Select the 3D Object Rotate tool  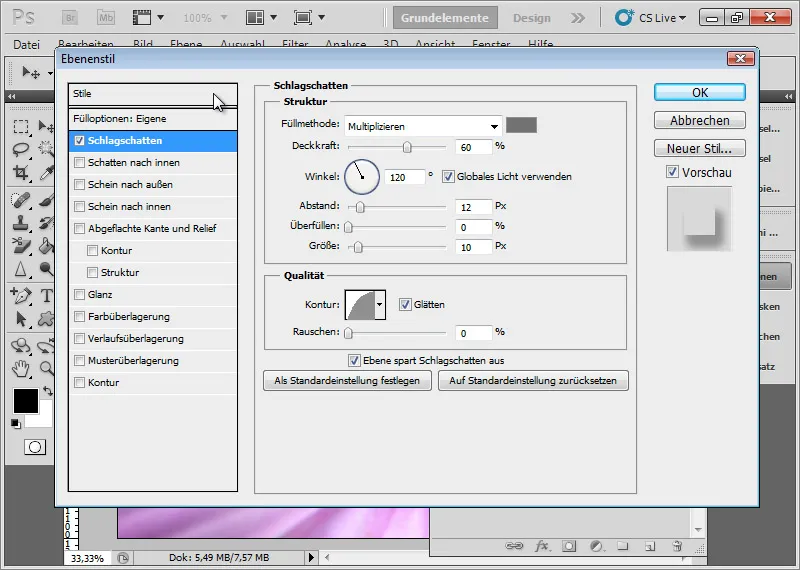pos(21,345)
